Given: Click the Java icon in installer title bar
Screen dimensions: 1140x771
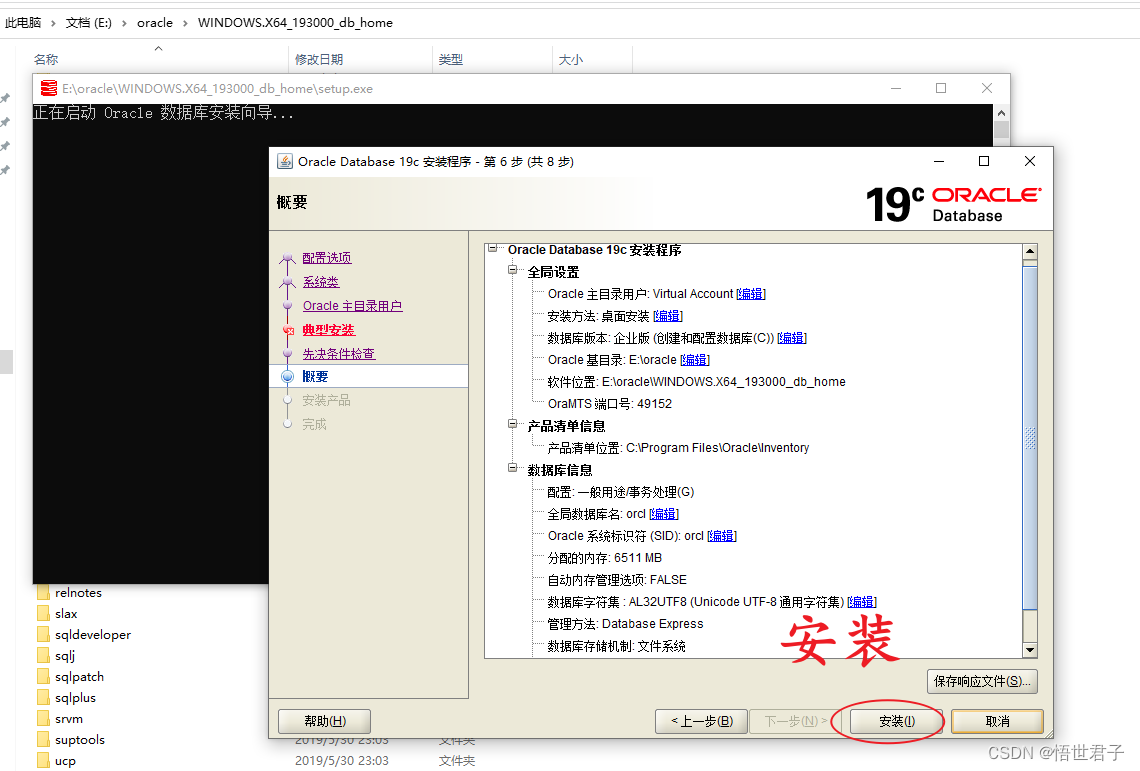Looking at the screenshot, I should [285, 161].
